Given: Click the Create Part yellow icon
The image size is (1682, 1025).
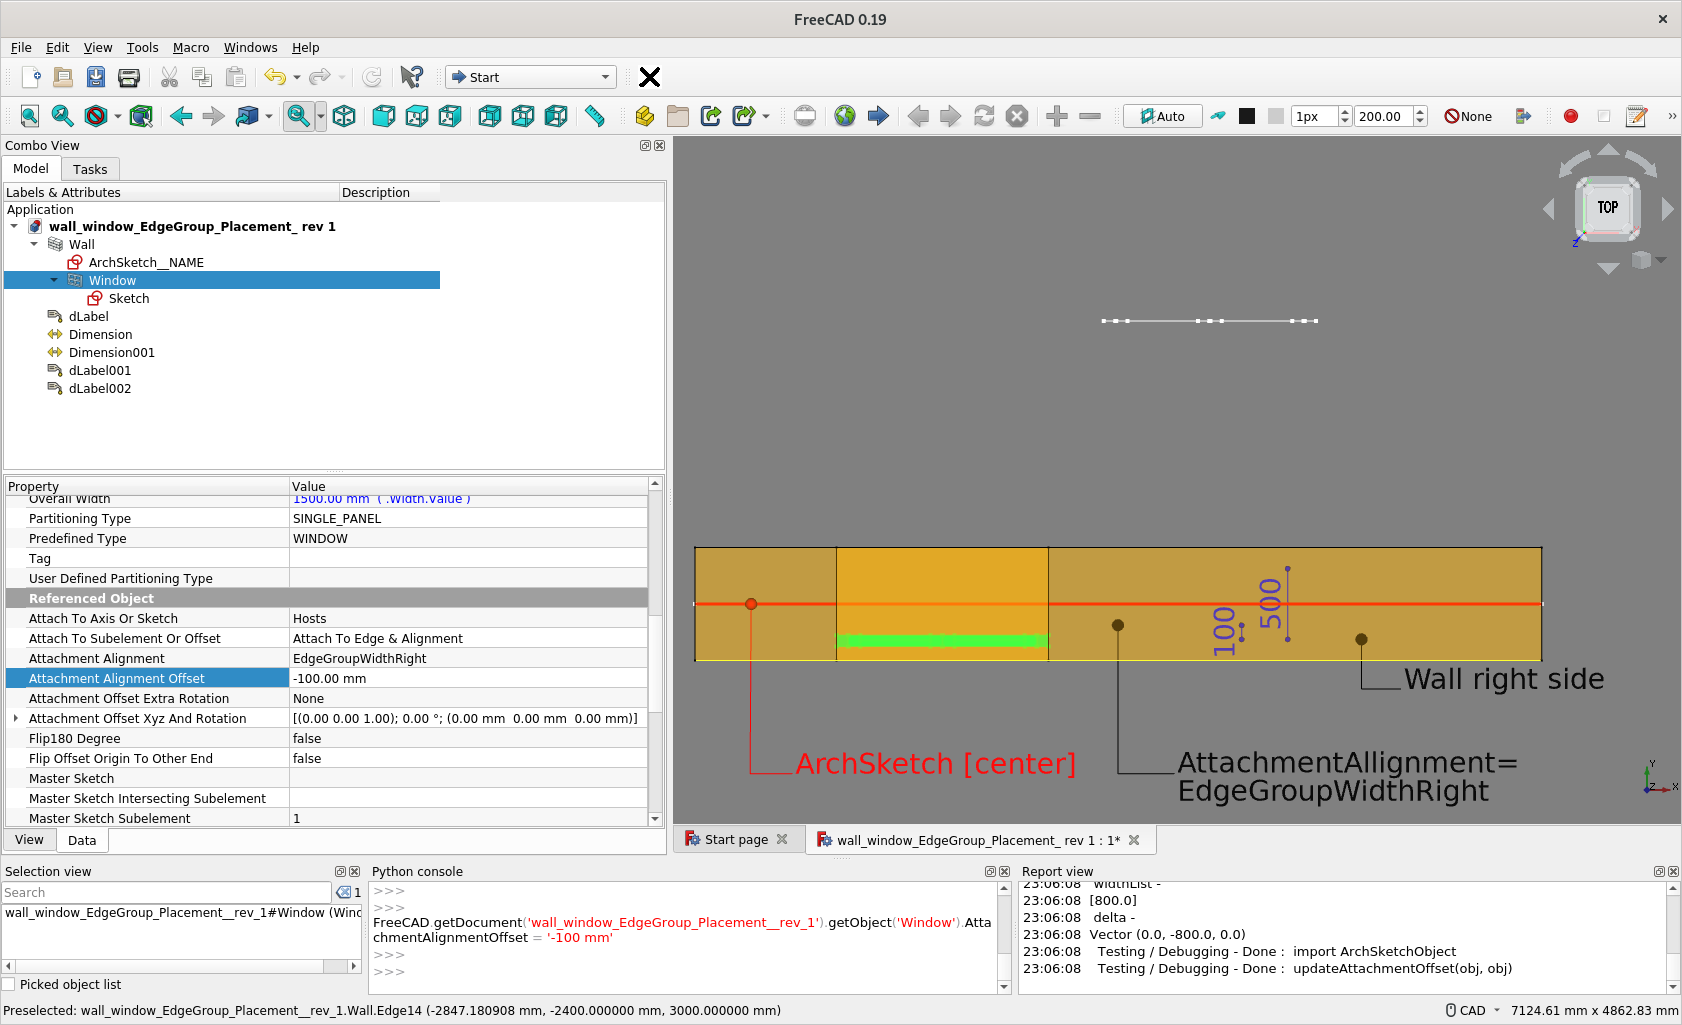Looking at the screenshot, I should tap(645, 116).
